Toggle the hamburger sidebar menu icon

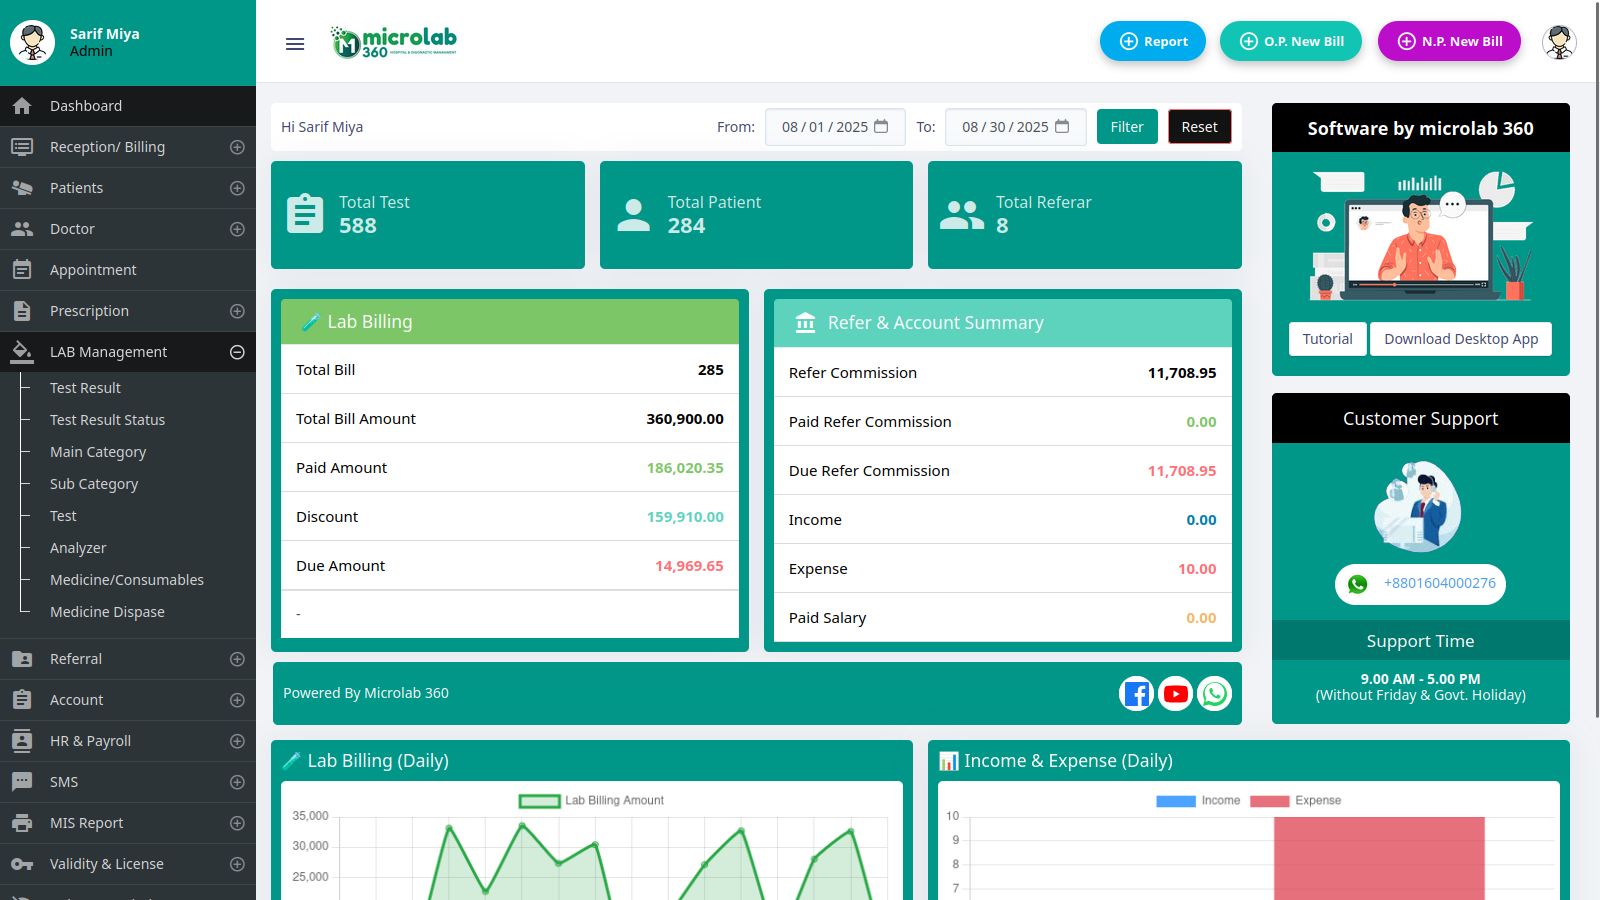(x=295, y=44)
